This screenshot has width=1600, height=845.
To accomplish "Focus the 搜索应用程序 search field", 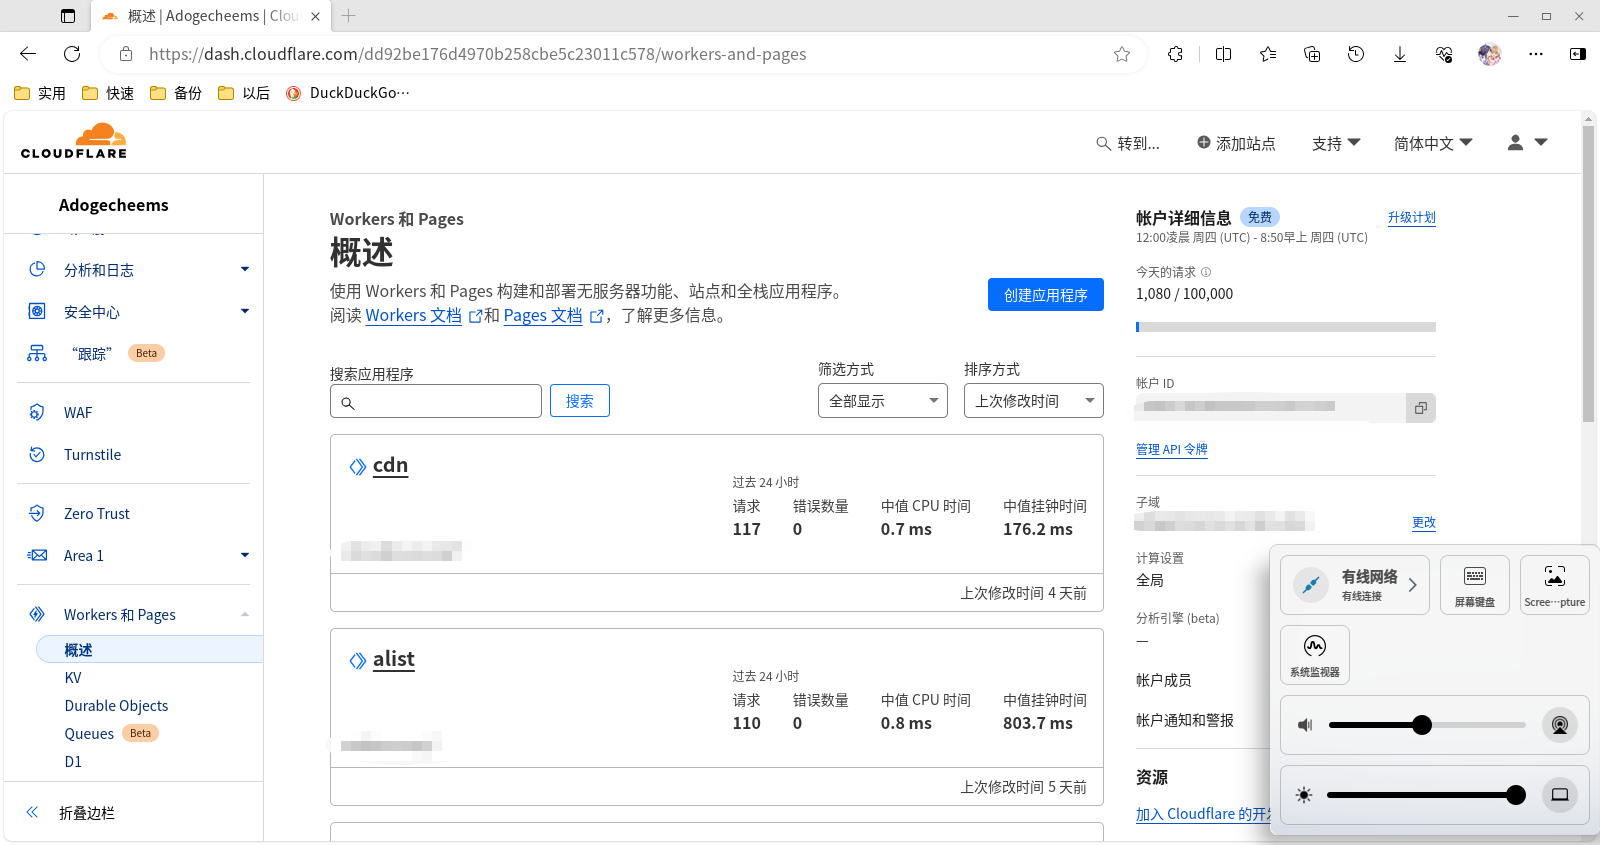I will [x=436, y=401].
